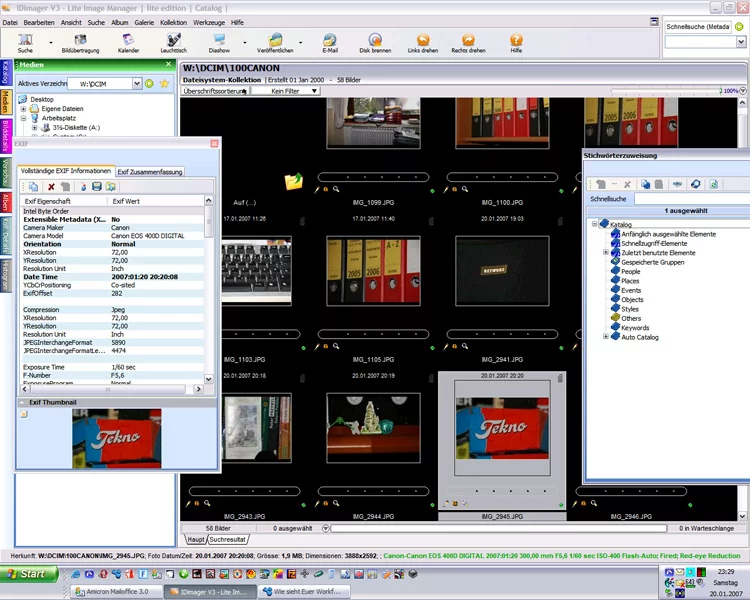
Task: Click the green go button next to Schnellsuche
Action: (x=739, y=27)
